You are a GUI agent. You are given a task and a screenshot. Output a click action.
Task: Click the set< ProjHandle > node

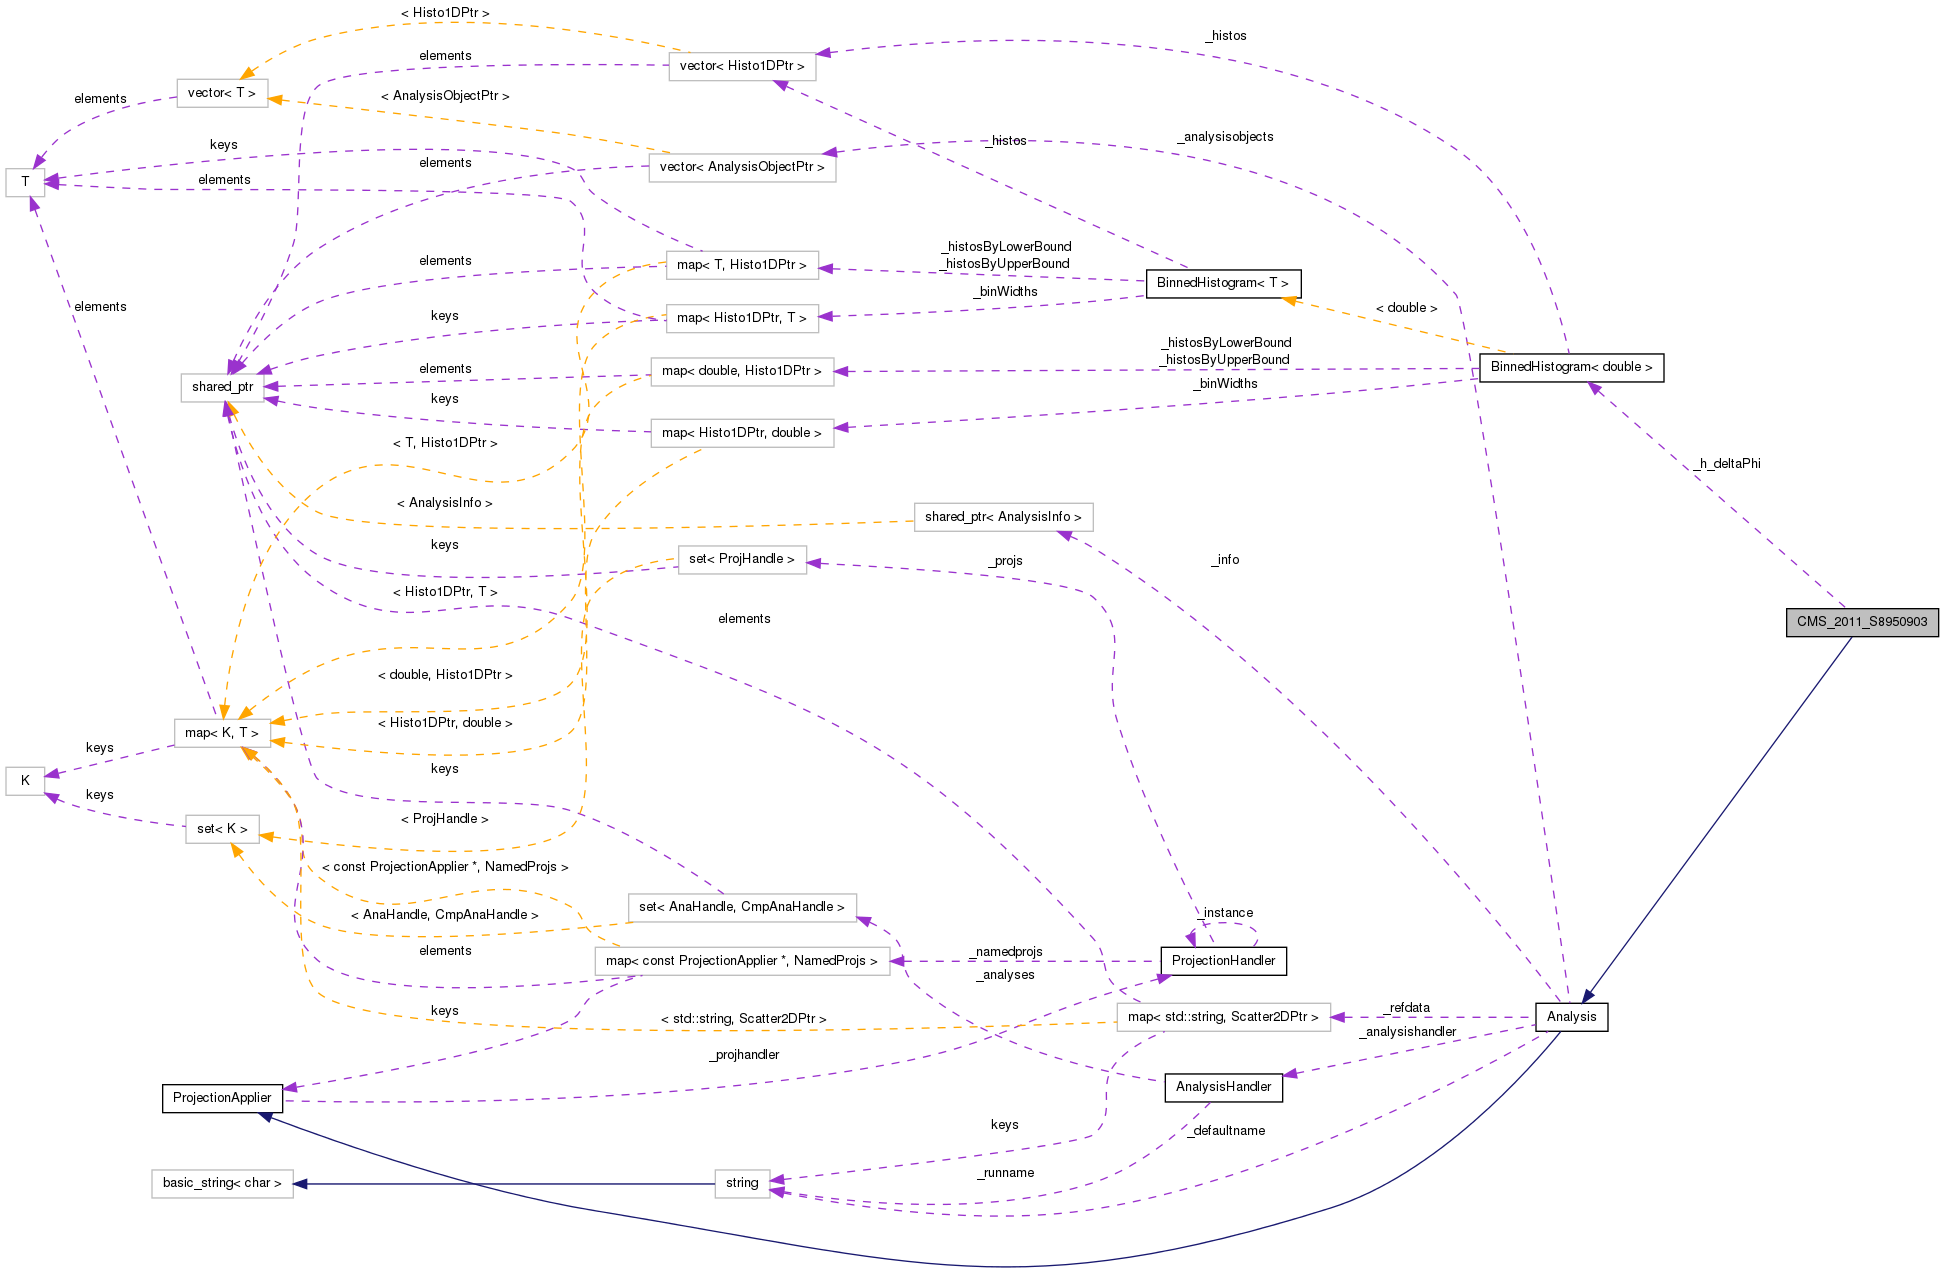pyautogui.click(x=742, y=559)
